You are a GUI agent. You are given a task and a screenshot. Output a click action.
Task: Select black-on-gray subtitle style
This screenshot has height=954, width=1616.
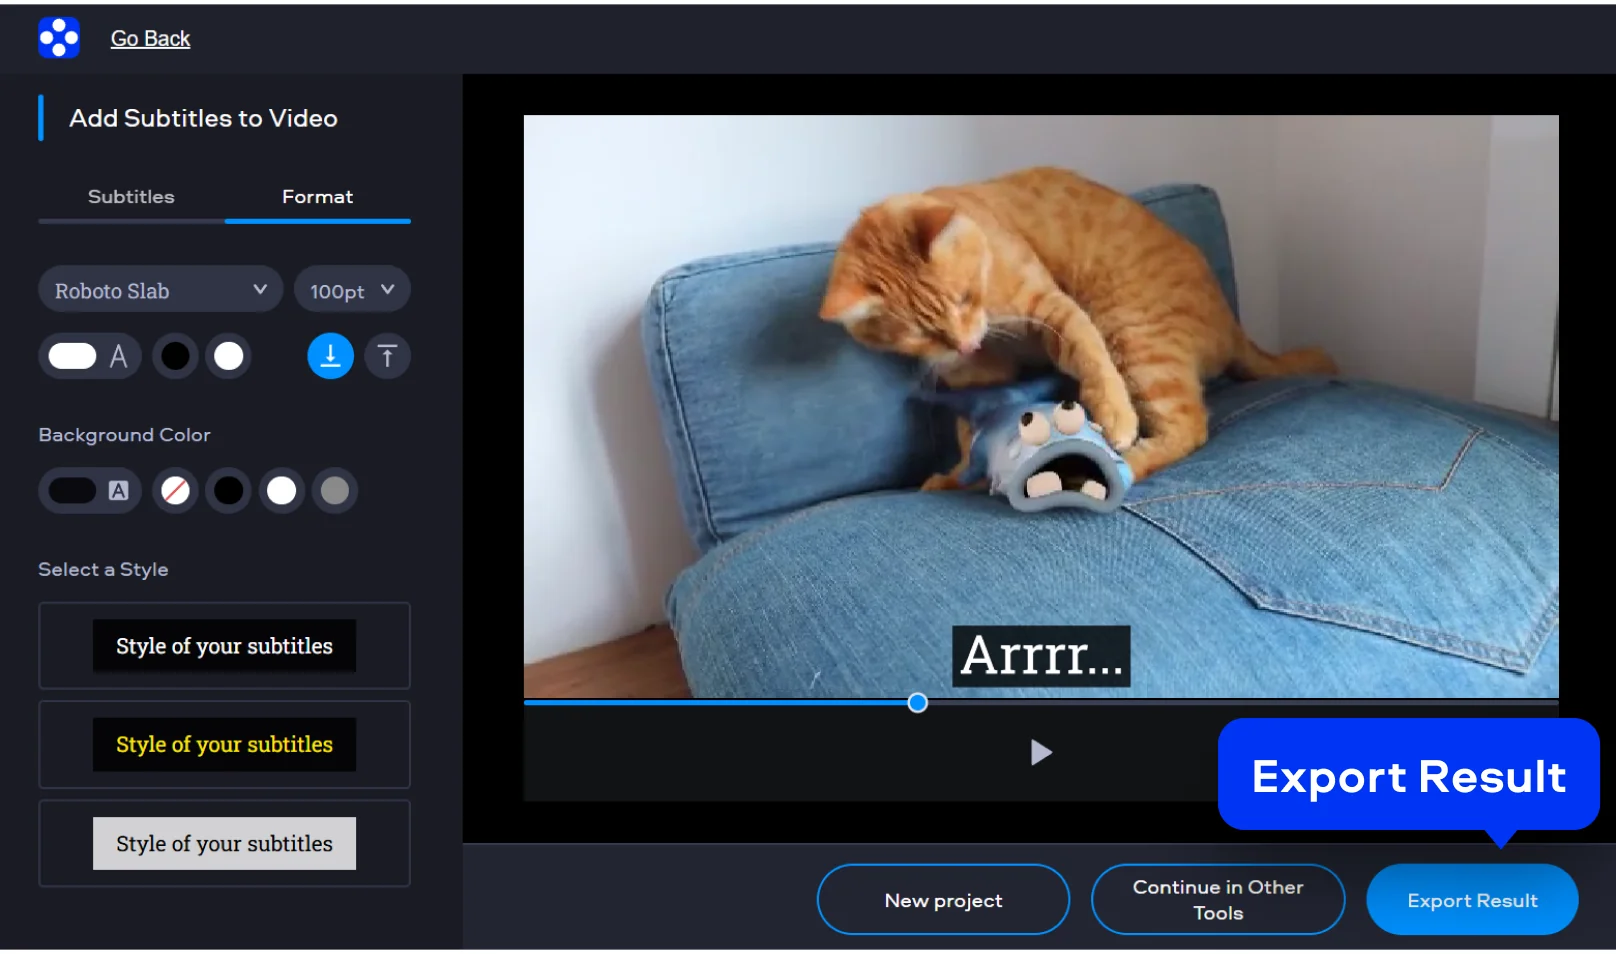tap(224, 843)
